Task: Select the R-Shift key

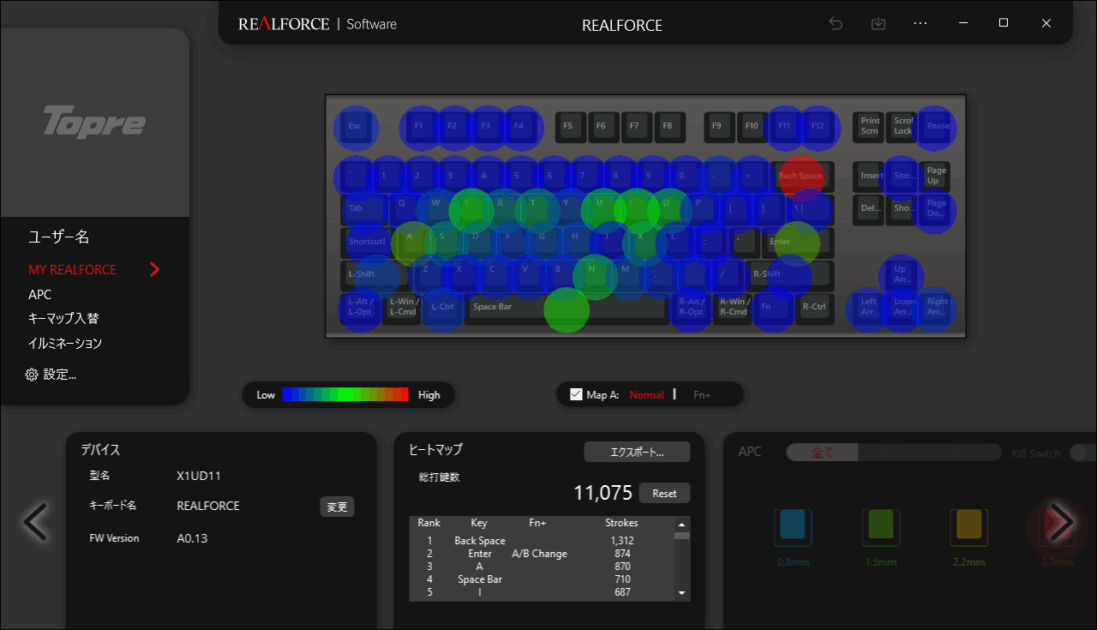Action: coord(791,274)
